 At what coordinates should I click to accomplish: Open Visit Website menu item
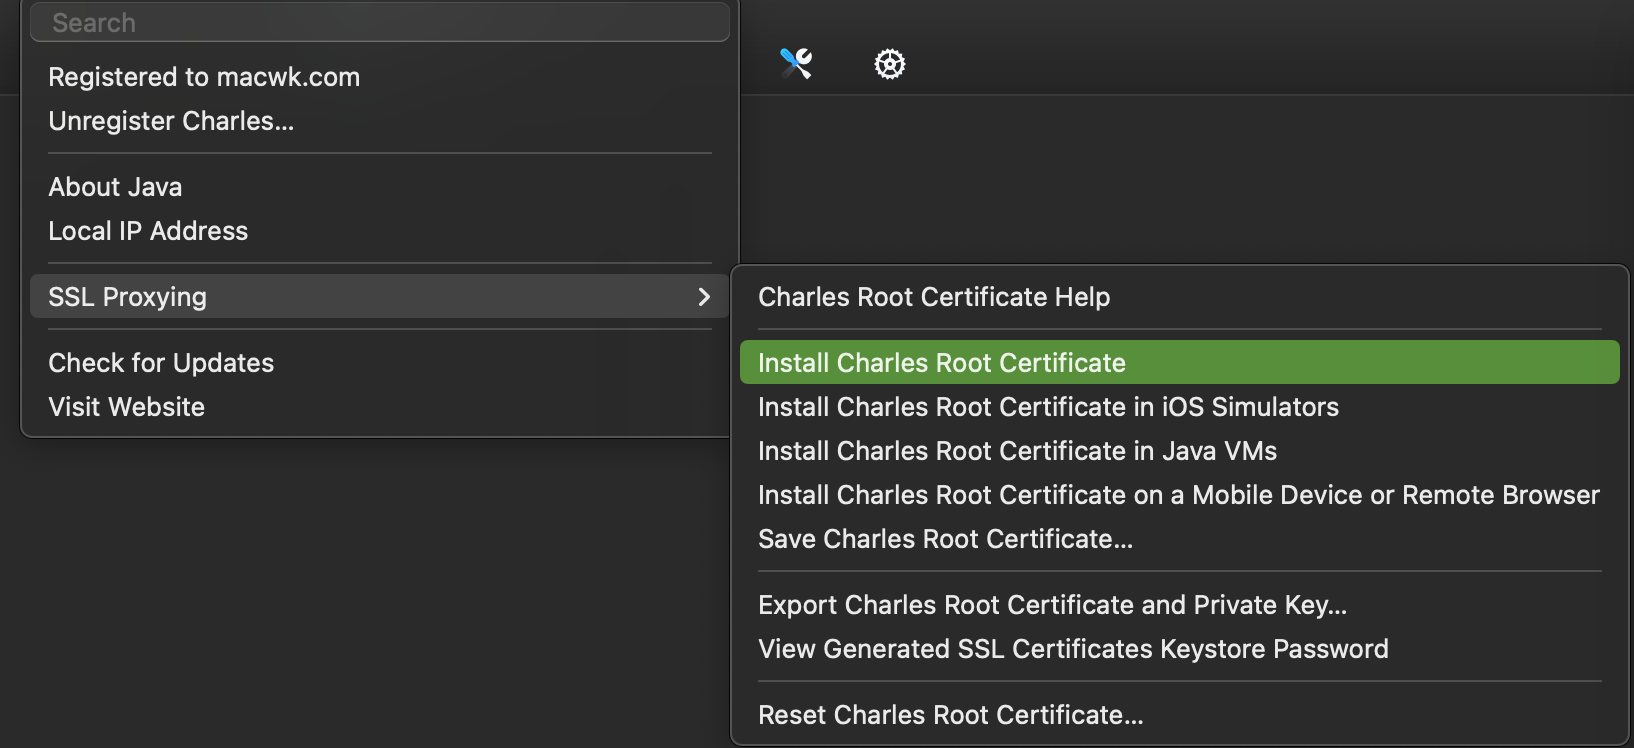(x=380, y=407)
